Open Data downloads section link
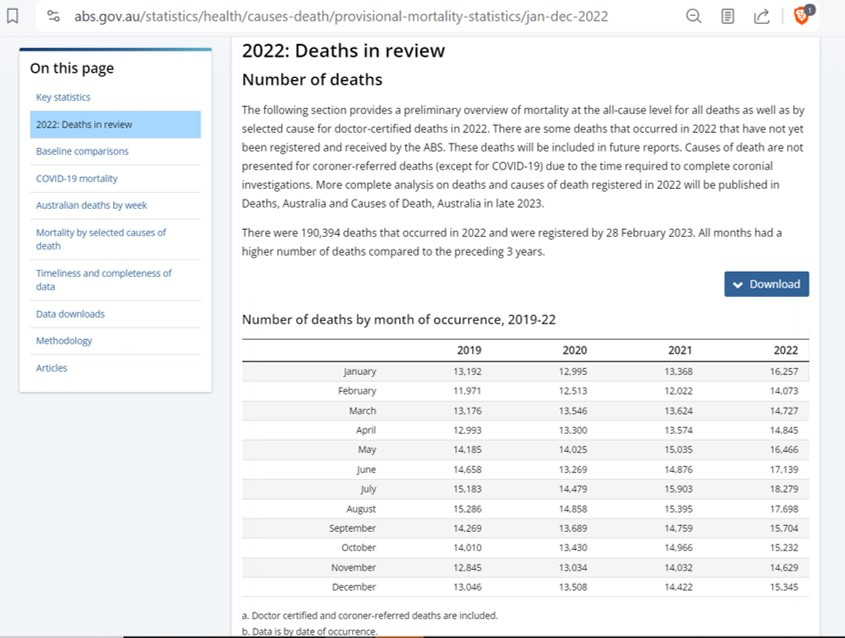The height and width of the screenshot is (638, 845). 70,314
